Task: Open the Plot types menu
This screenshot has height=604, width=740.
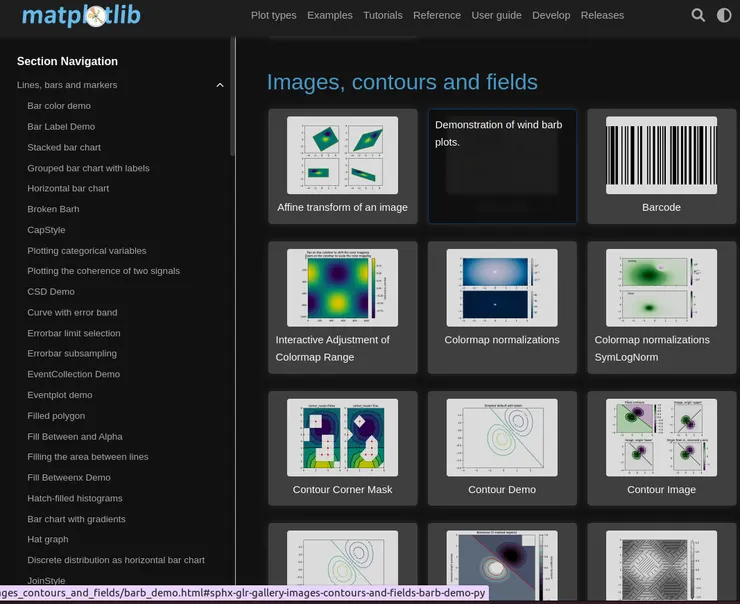Action: tap(274, 16)
